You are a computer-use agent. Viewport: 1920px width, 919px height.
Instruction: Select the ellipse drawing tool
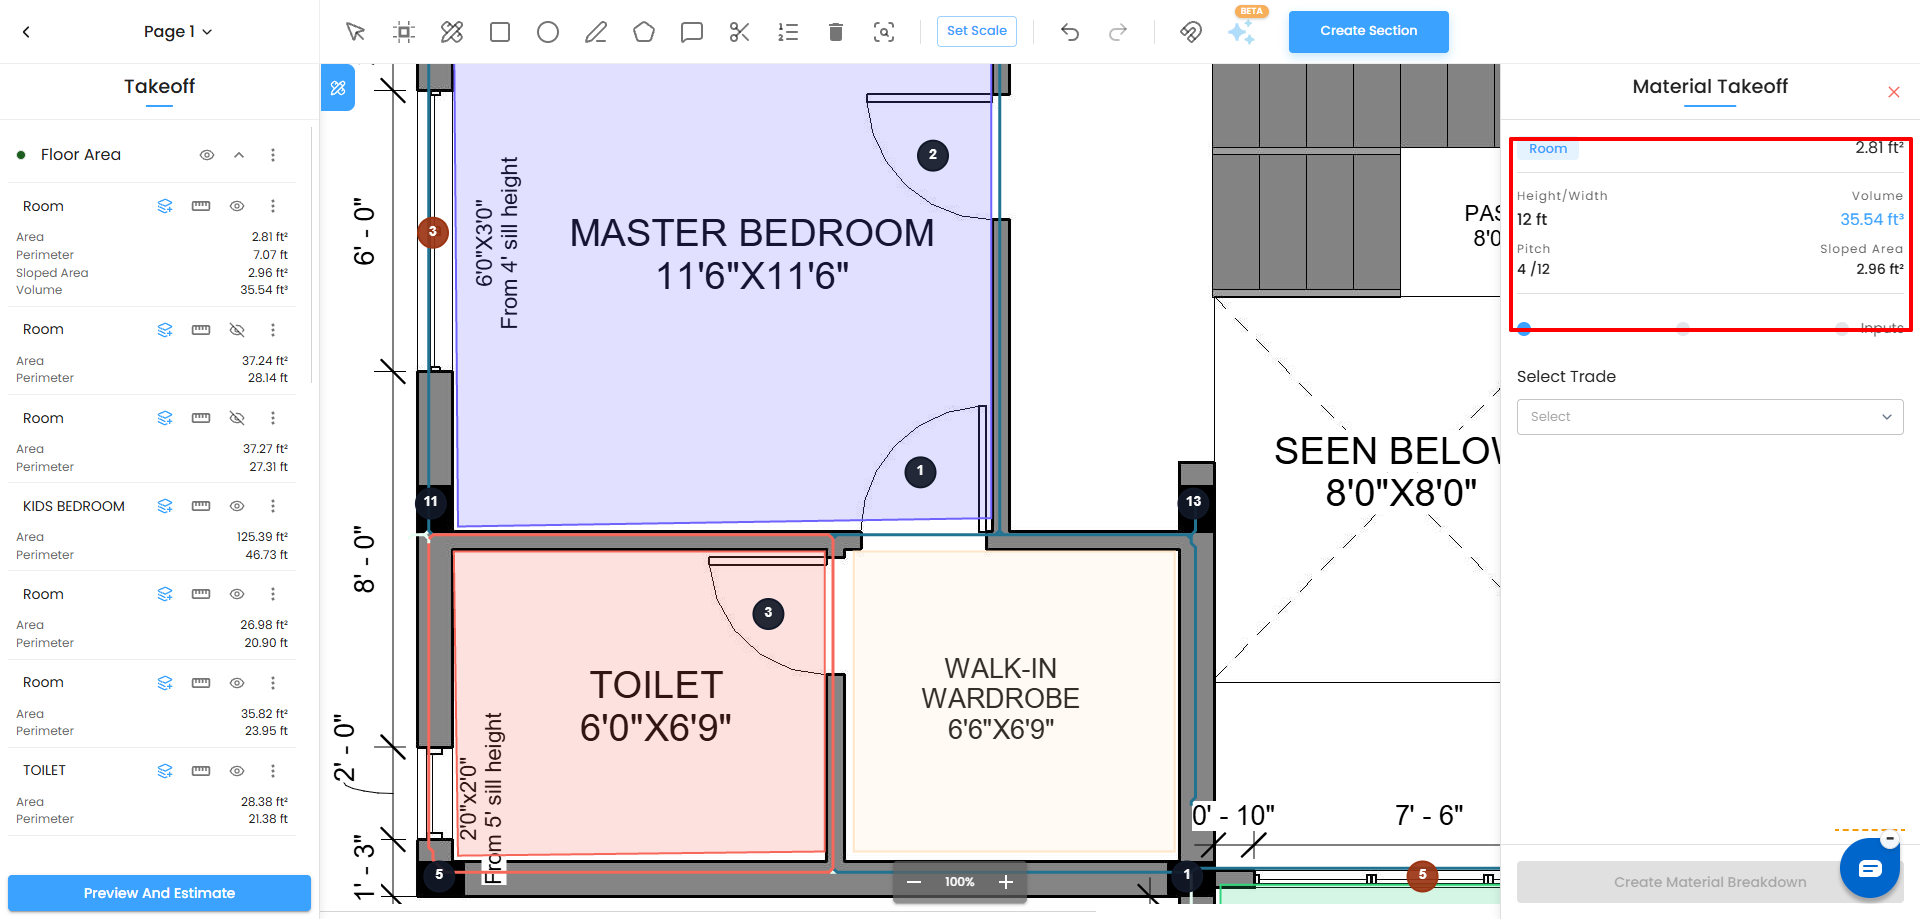[548, 32]
